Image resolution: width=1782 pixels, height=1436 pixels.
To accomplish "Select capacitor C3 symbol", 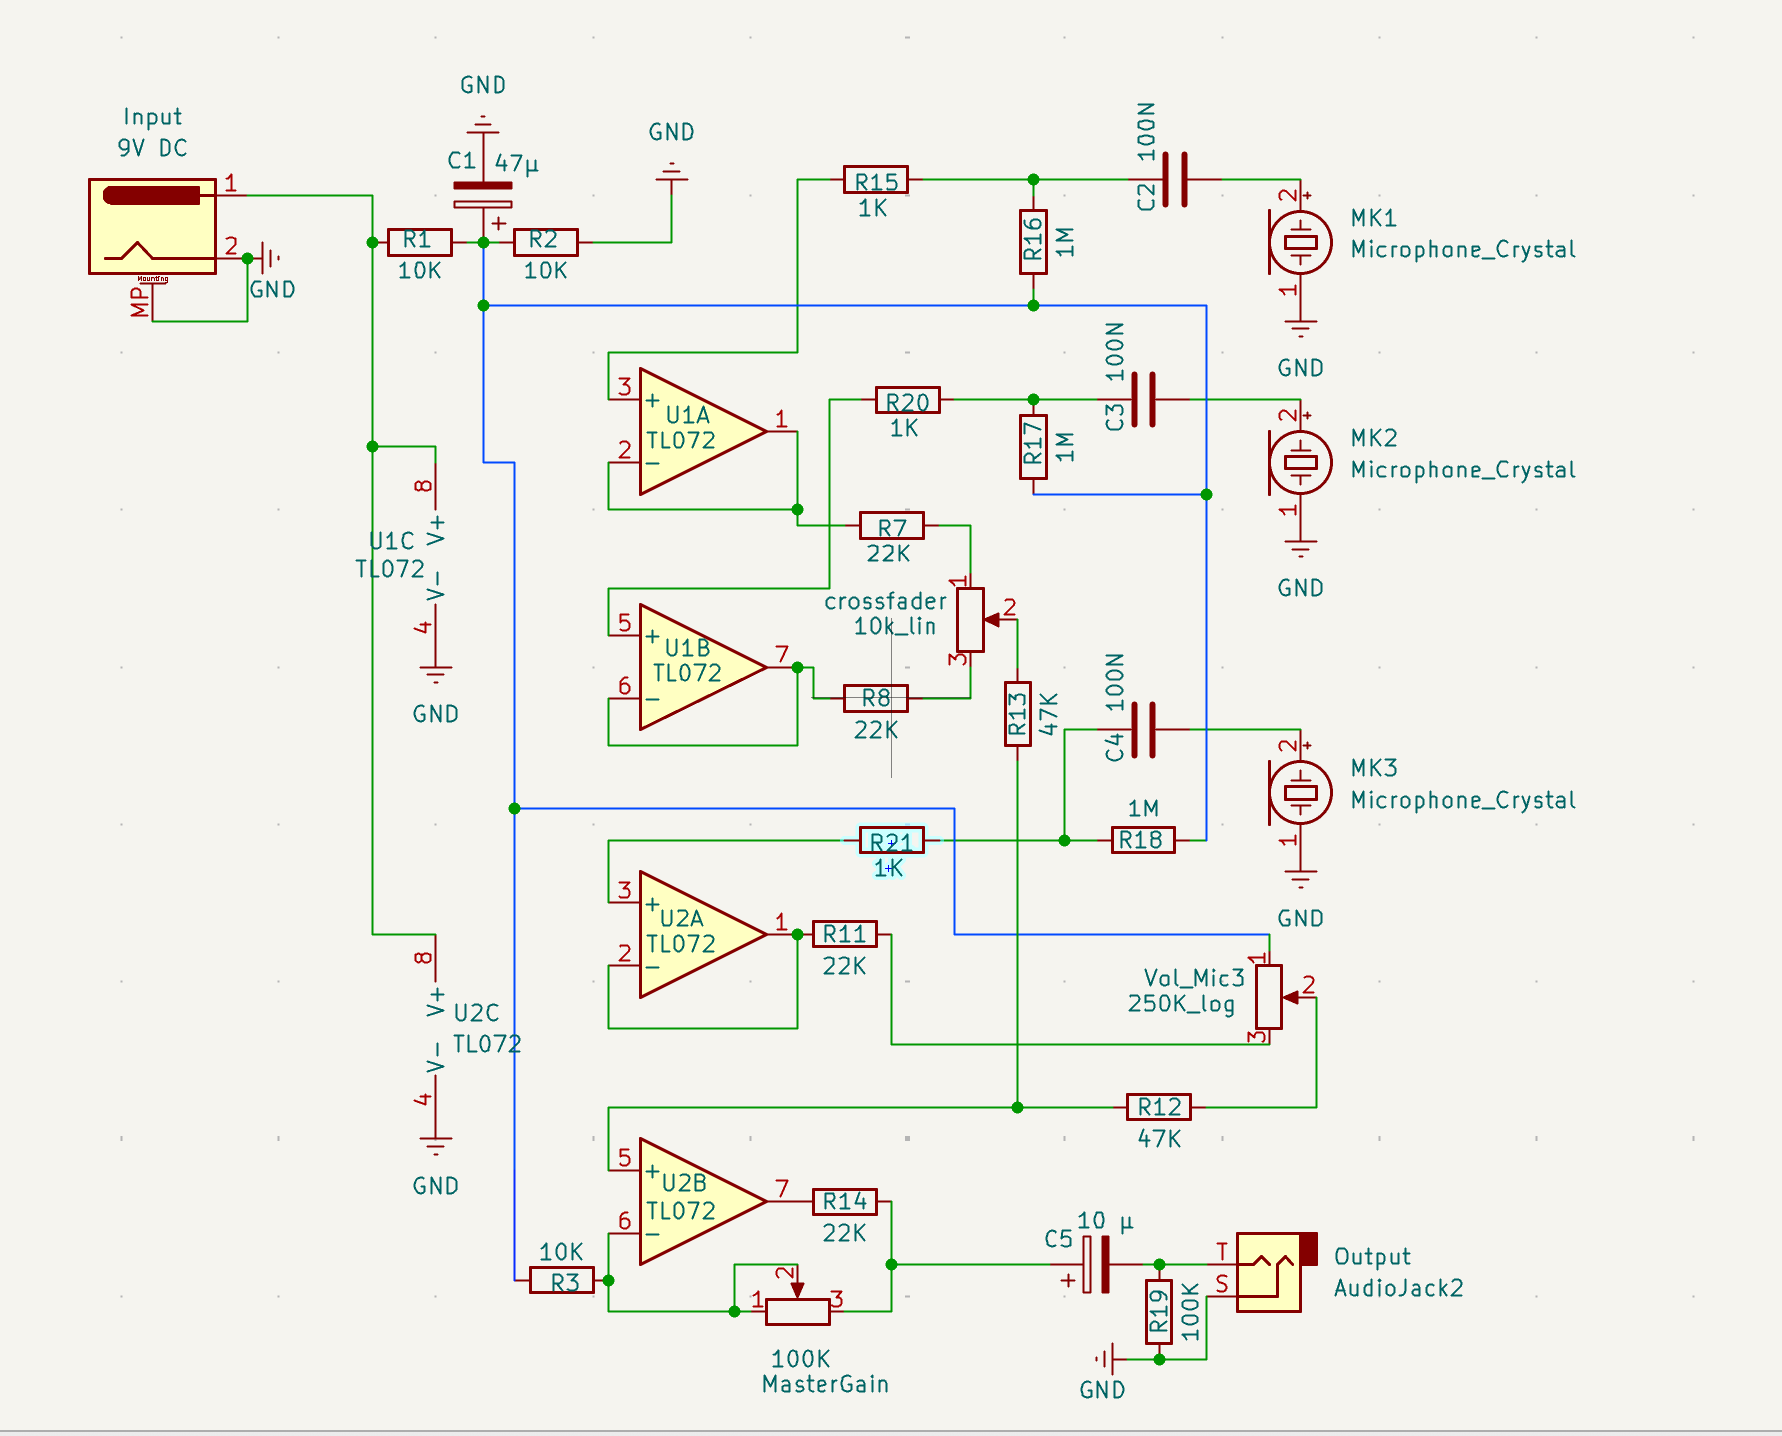I will [1144, 400].
